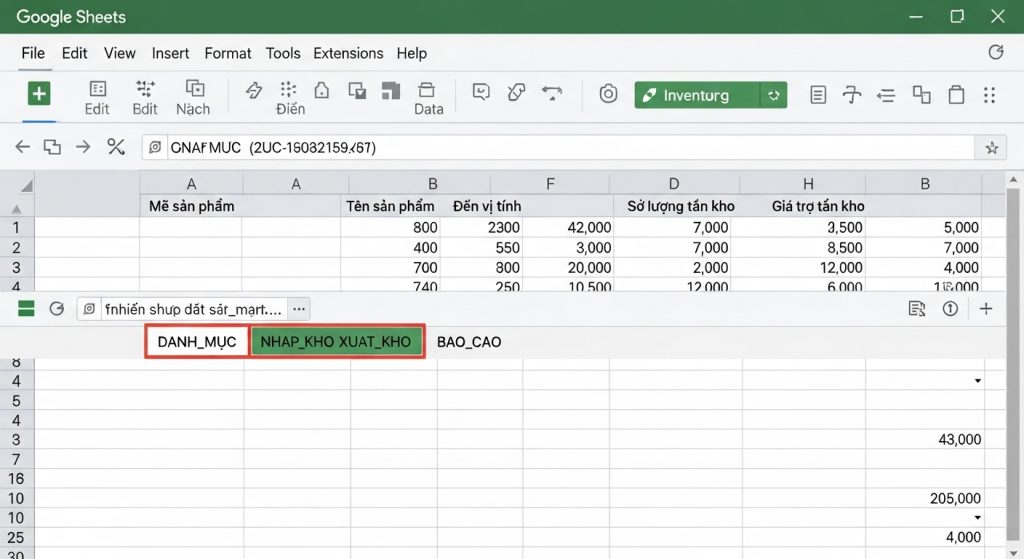Image resolution: width=1024 pixels, height=559 pixels.
Task: Open the Help menu
Action: 411,53
